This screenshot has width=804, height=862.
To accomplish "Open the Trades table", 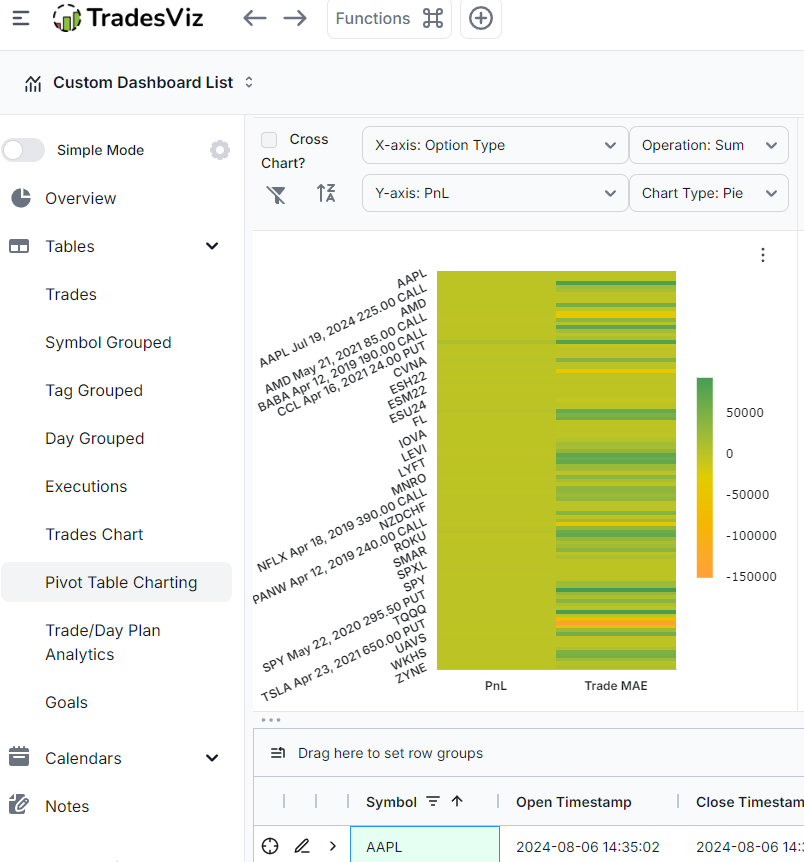I will [71, 295].
